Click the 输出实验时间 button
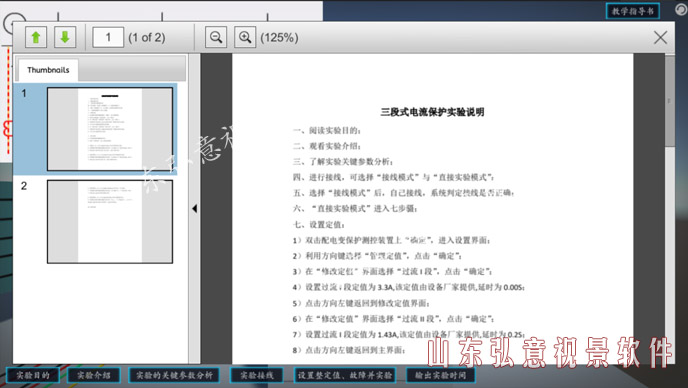 coord(440,375)
